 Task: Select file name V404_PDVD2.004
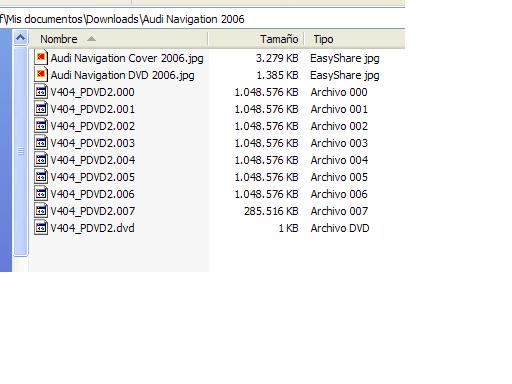tap(92, 160)
